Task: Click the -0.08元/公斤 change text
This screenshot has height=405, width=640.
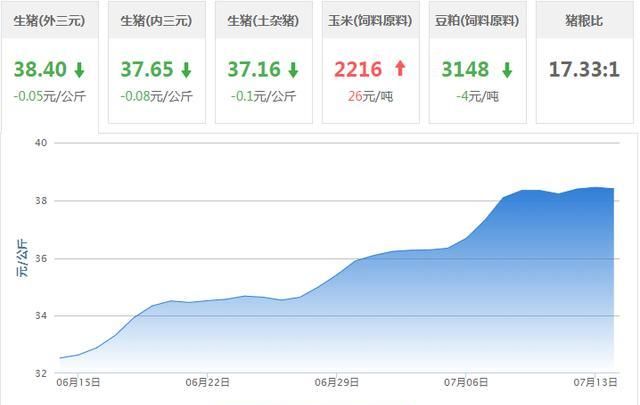Action: [x=156, y=96]
